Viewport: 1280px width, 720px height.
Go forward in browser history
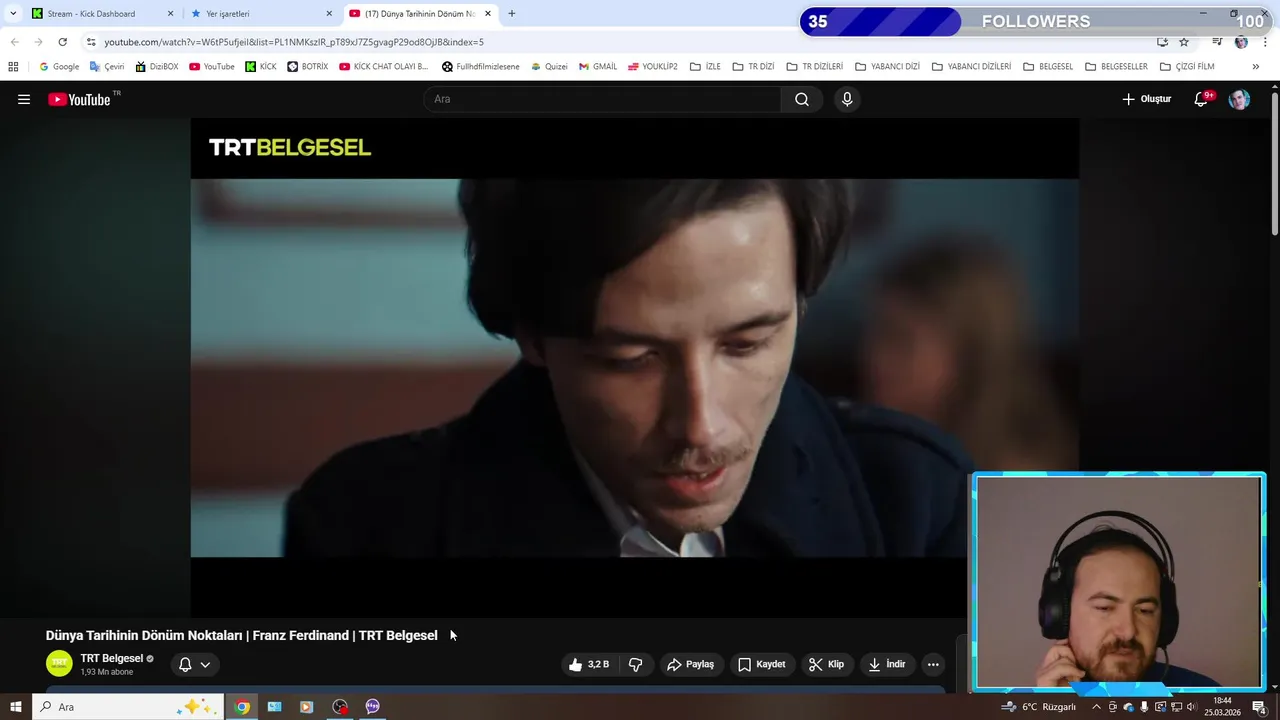pyautogui.click(x=38, y=42)
